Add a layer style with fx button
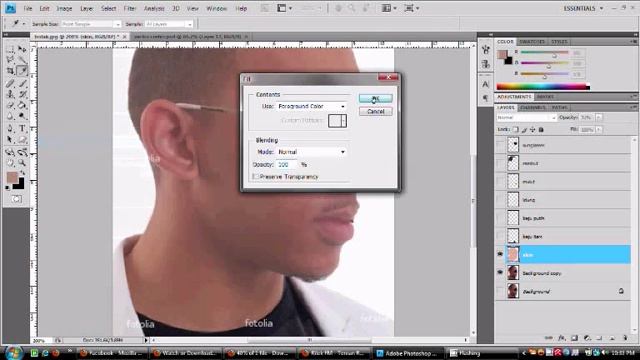This screenshot has height=360, width=640. point(562,338)
